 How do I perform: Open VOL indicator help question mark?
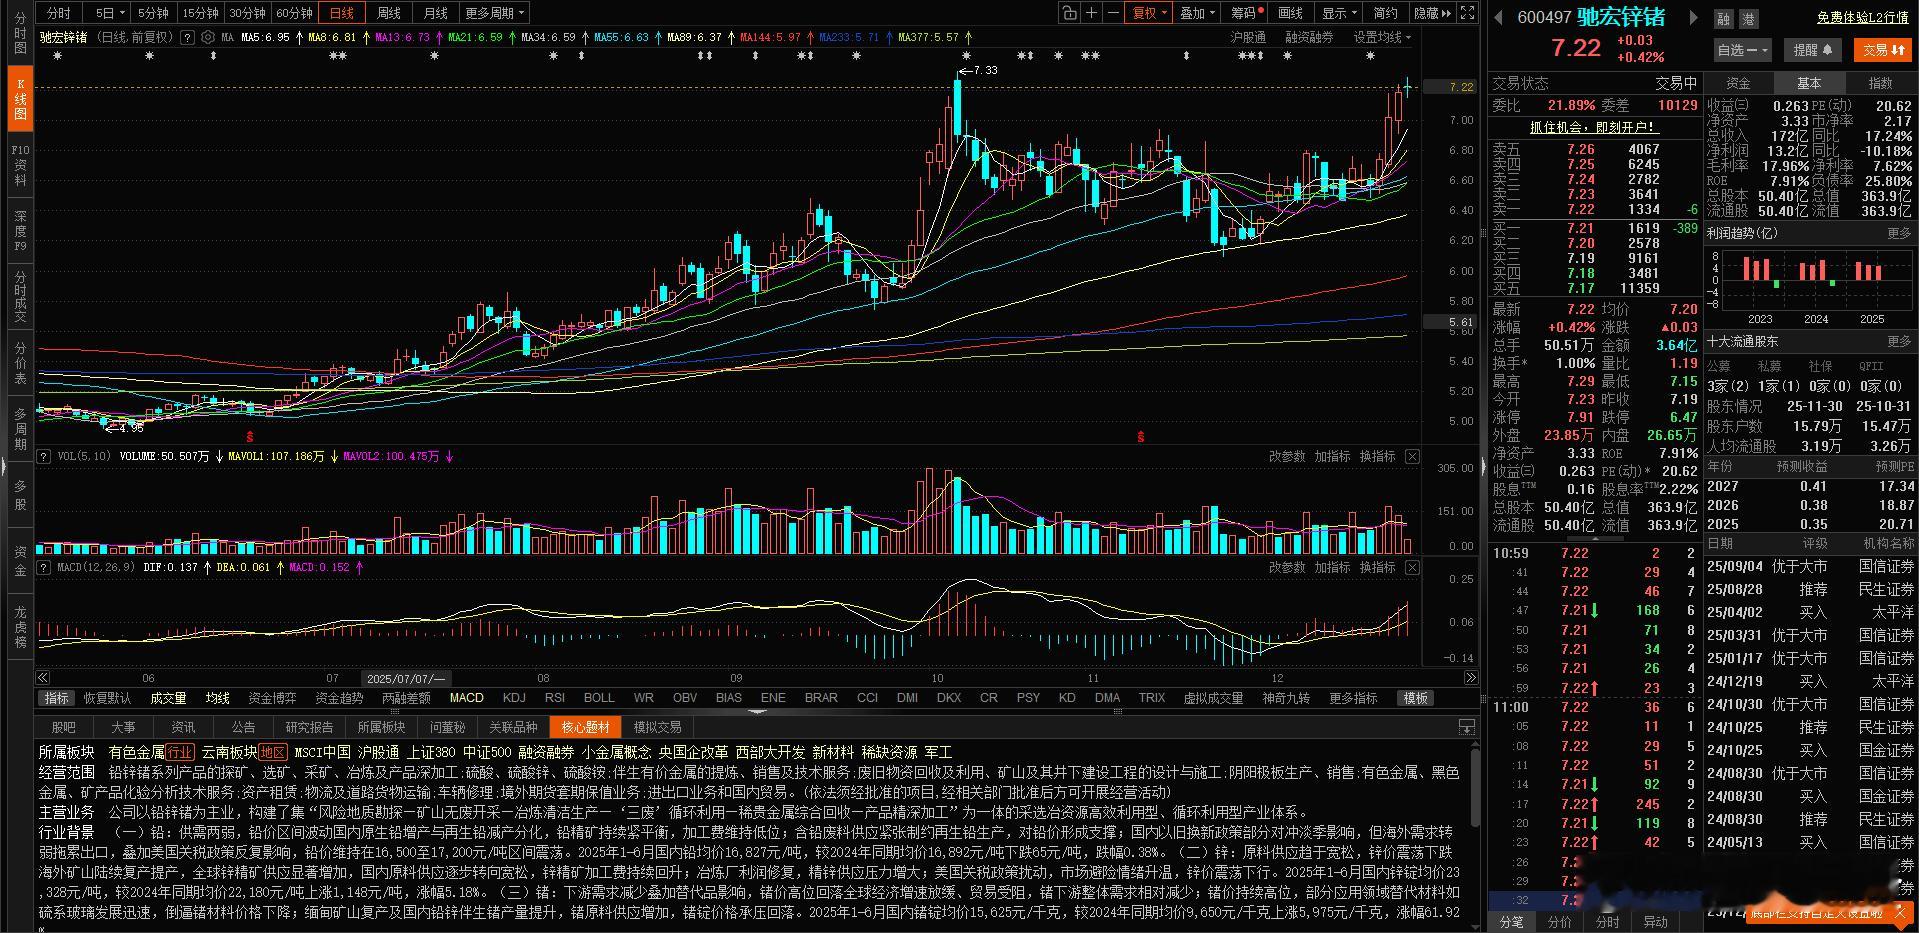(x=44, y=456)
